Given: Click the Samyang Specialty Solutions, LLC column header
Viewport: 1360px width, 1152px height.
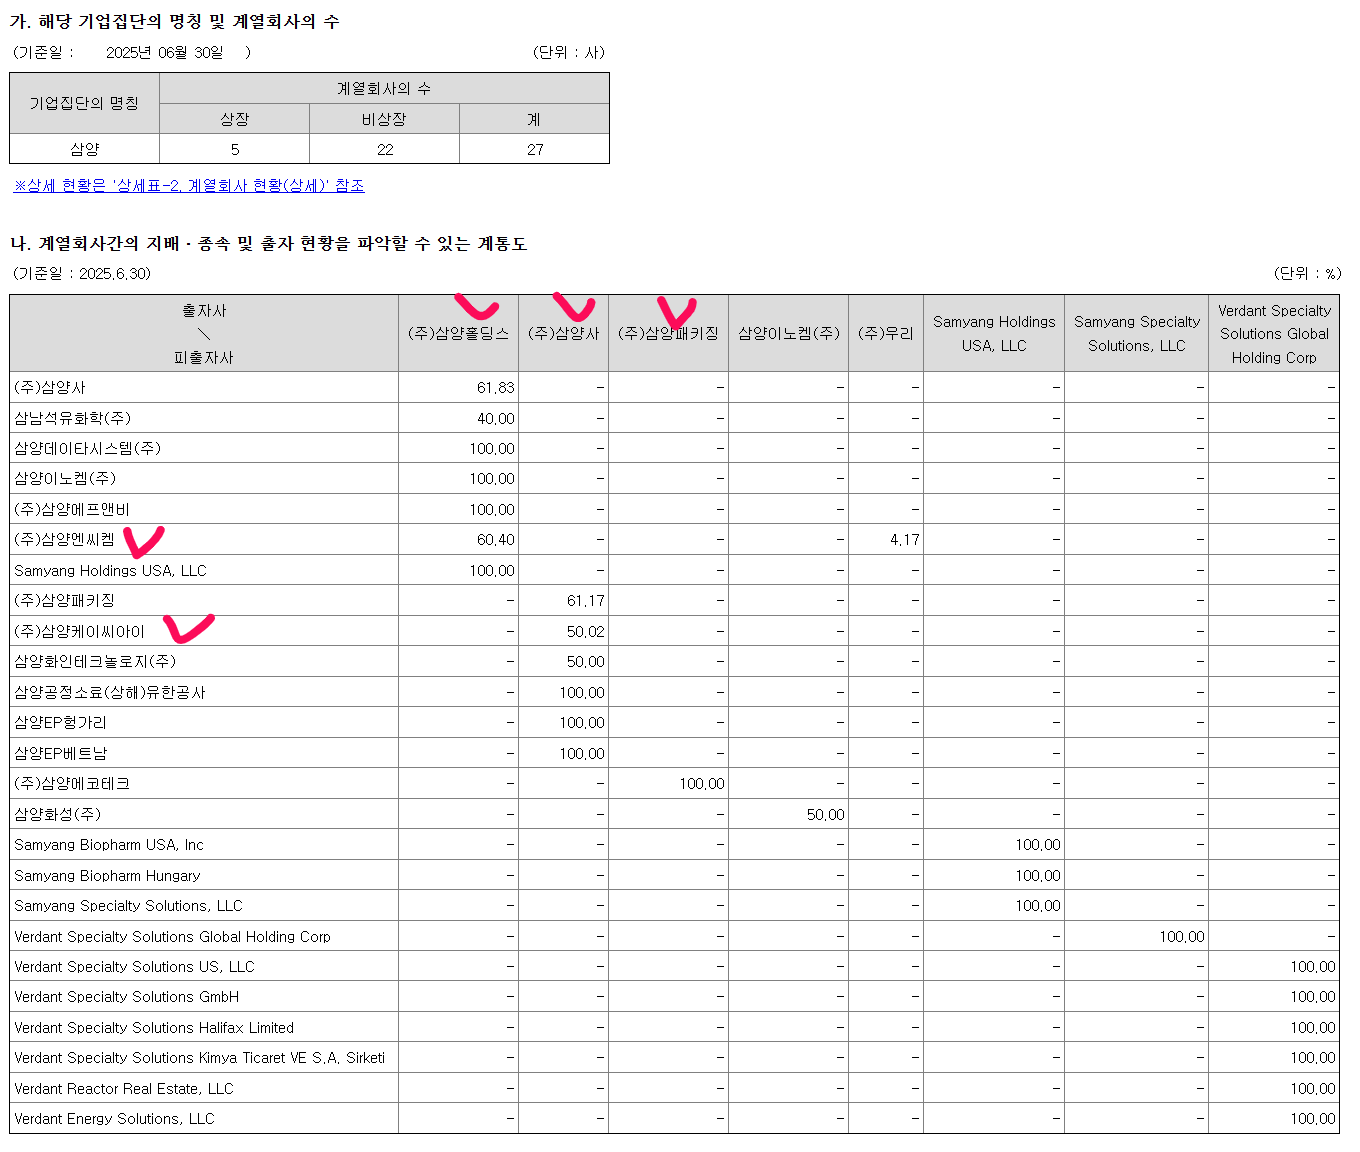Looking at the screenshot, I should click(x=1136, y=333).
